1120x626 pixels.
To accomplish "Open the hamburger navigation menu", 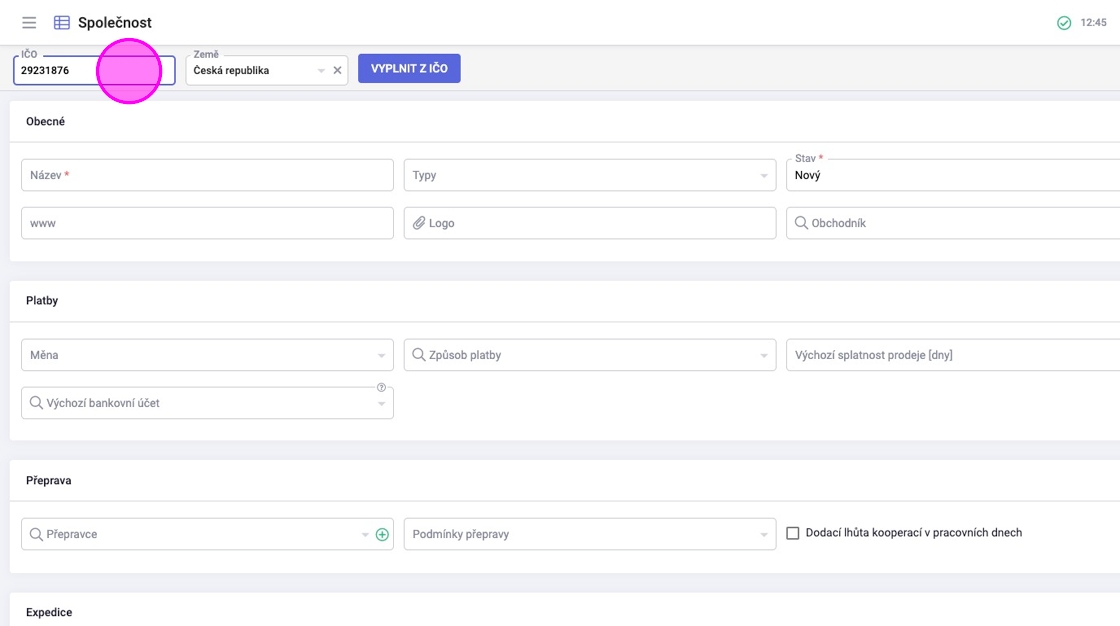I will point(29,23).
